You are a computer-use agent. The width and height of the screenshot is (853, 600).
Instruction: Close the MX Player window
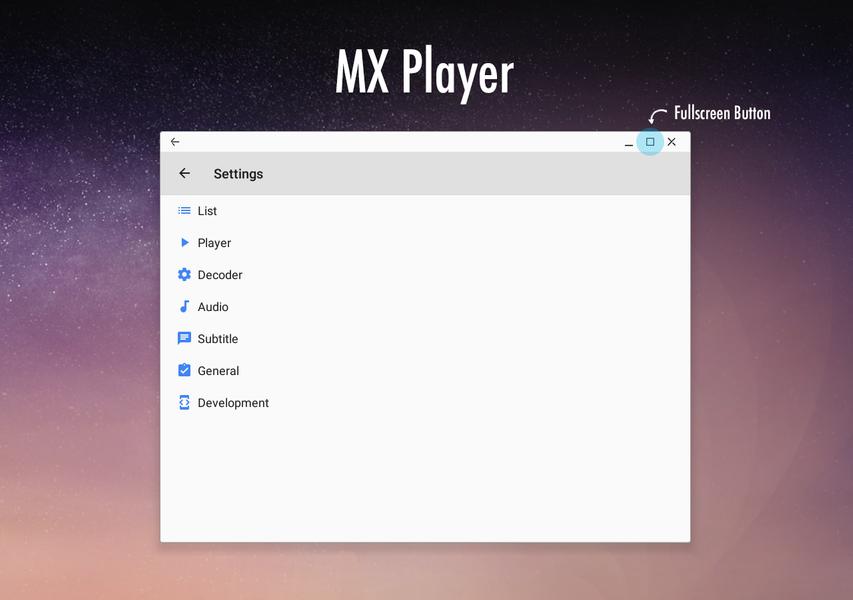tap(672, 142)
